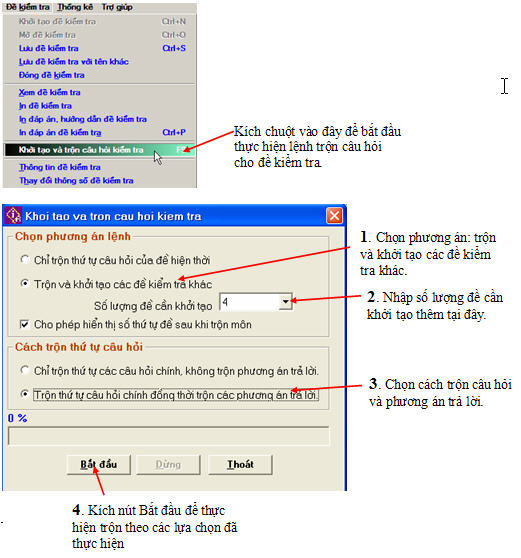
Task: Click the Dừng button
Action: point(168,464)
